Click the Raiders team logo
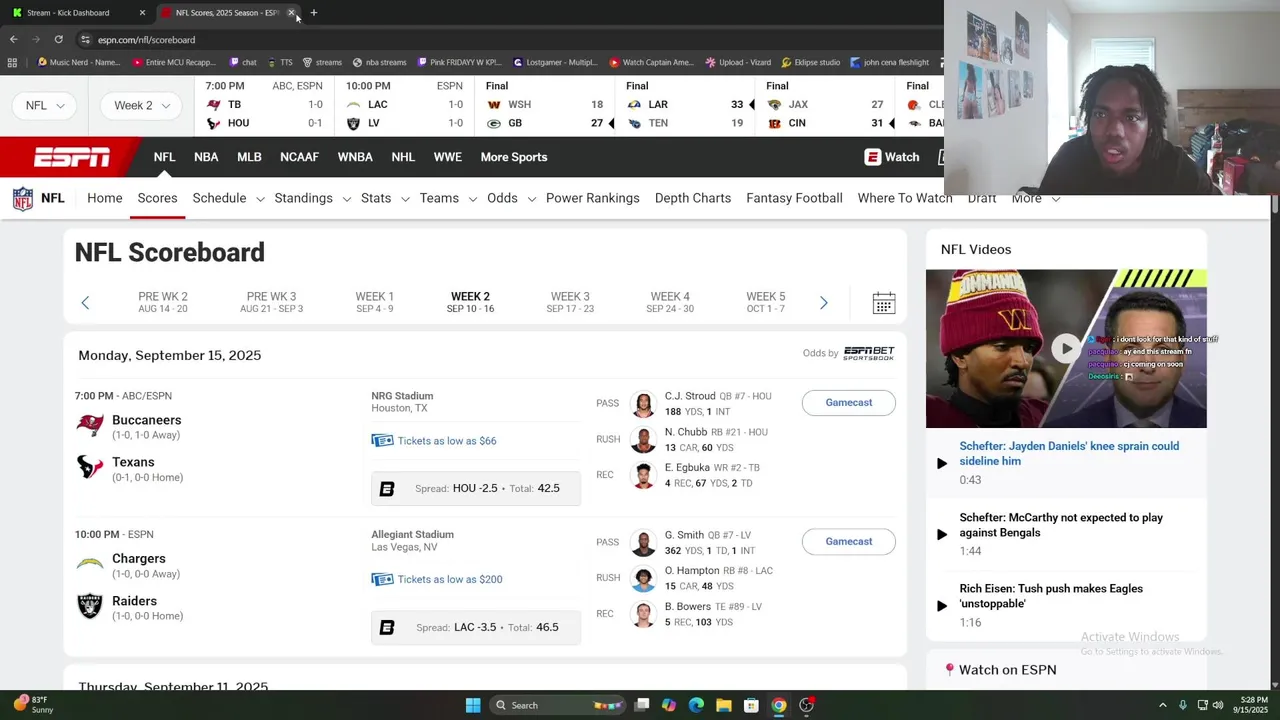This screenshot has height=720, width=1280. coord(90,606)
